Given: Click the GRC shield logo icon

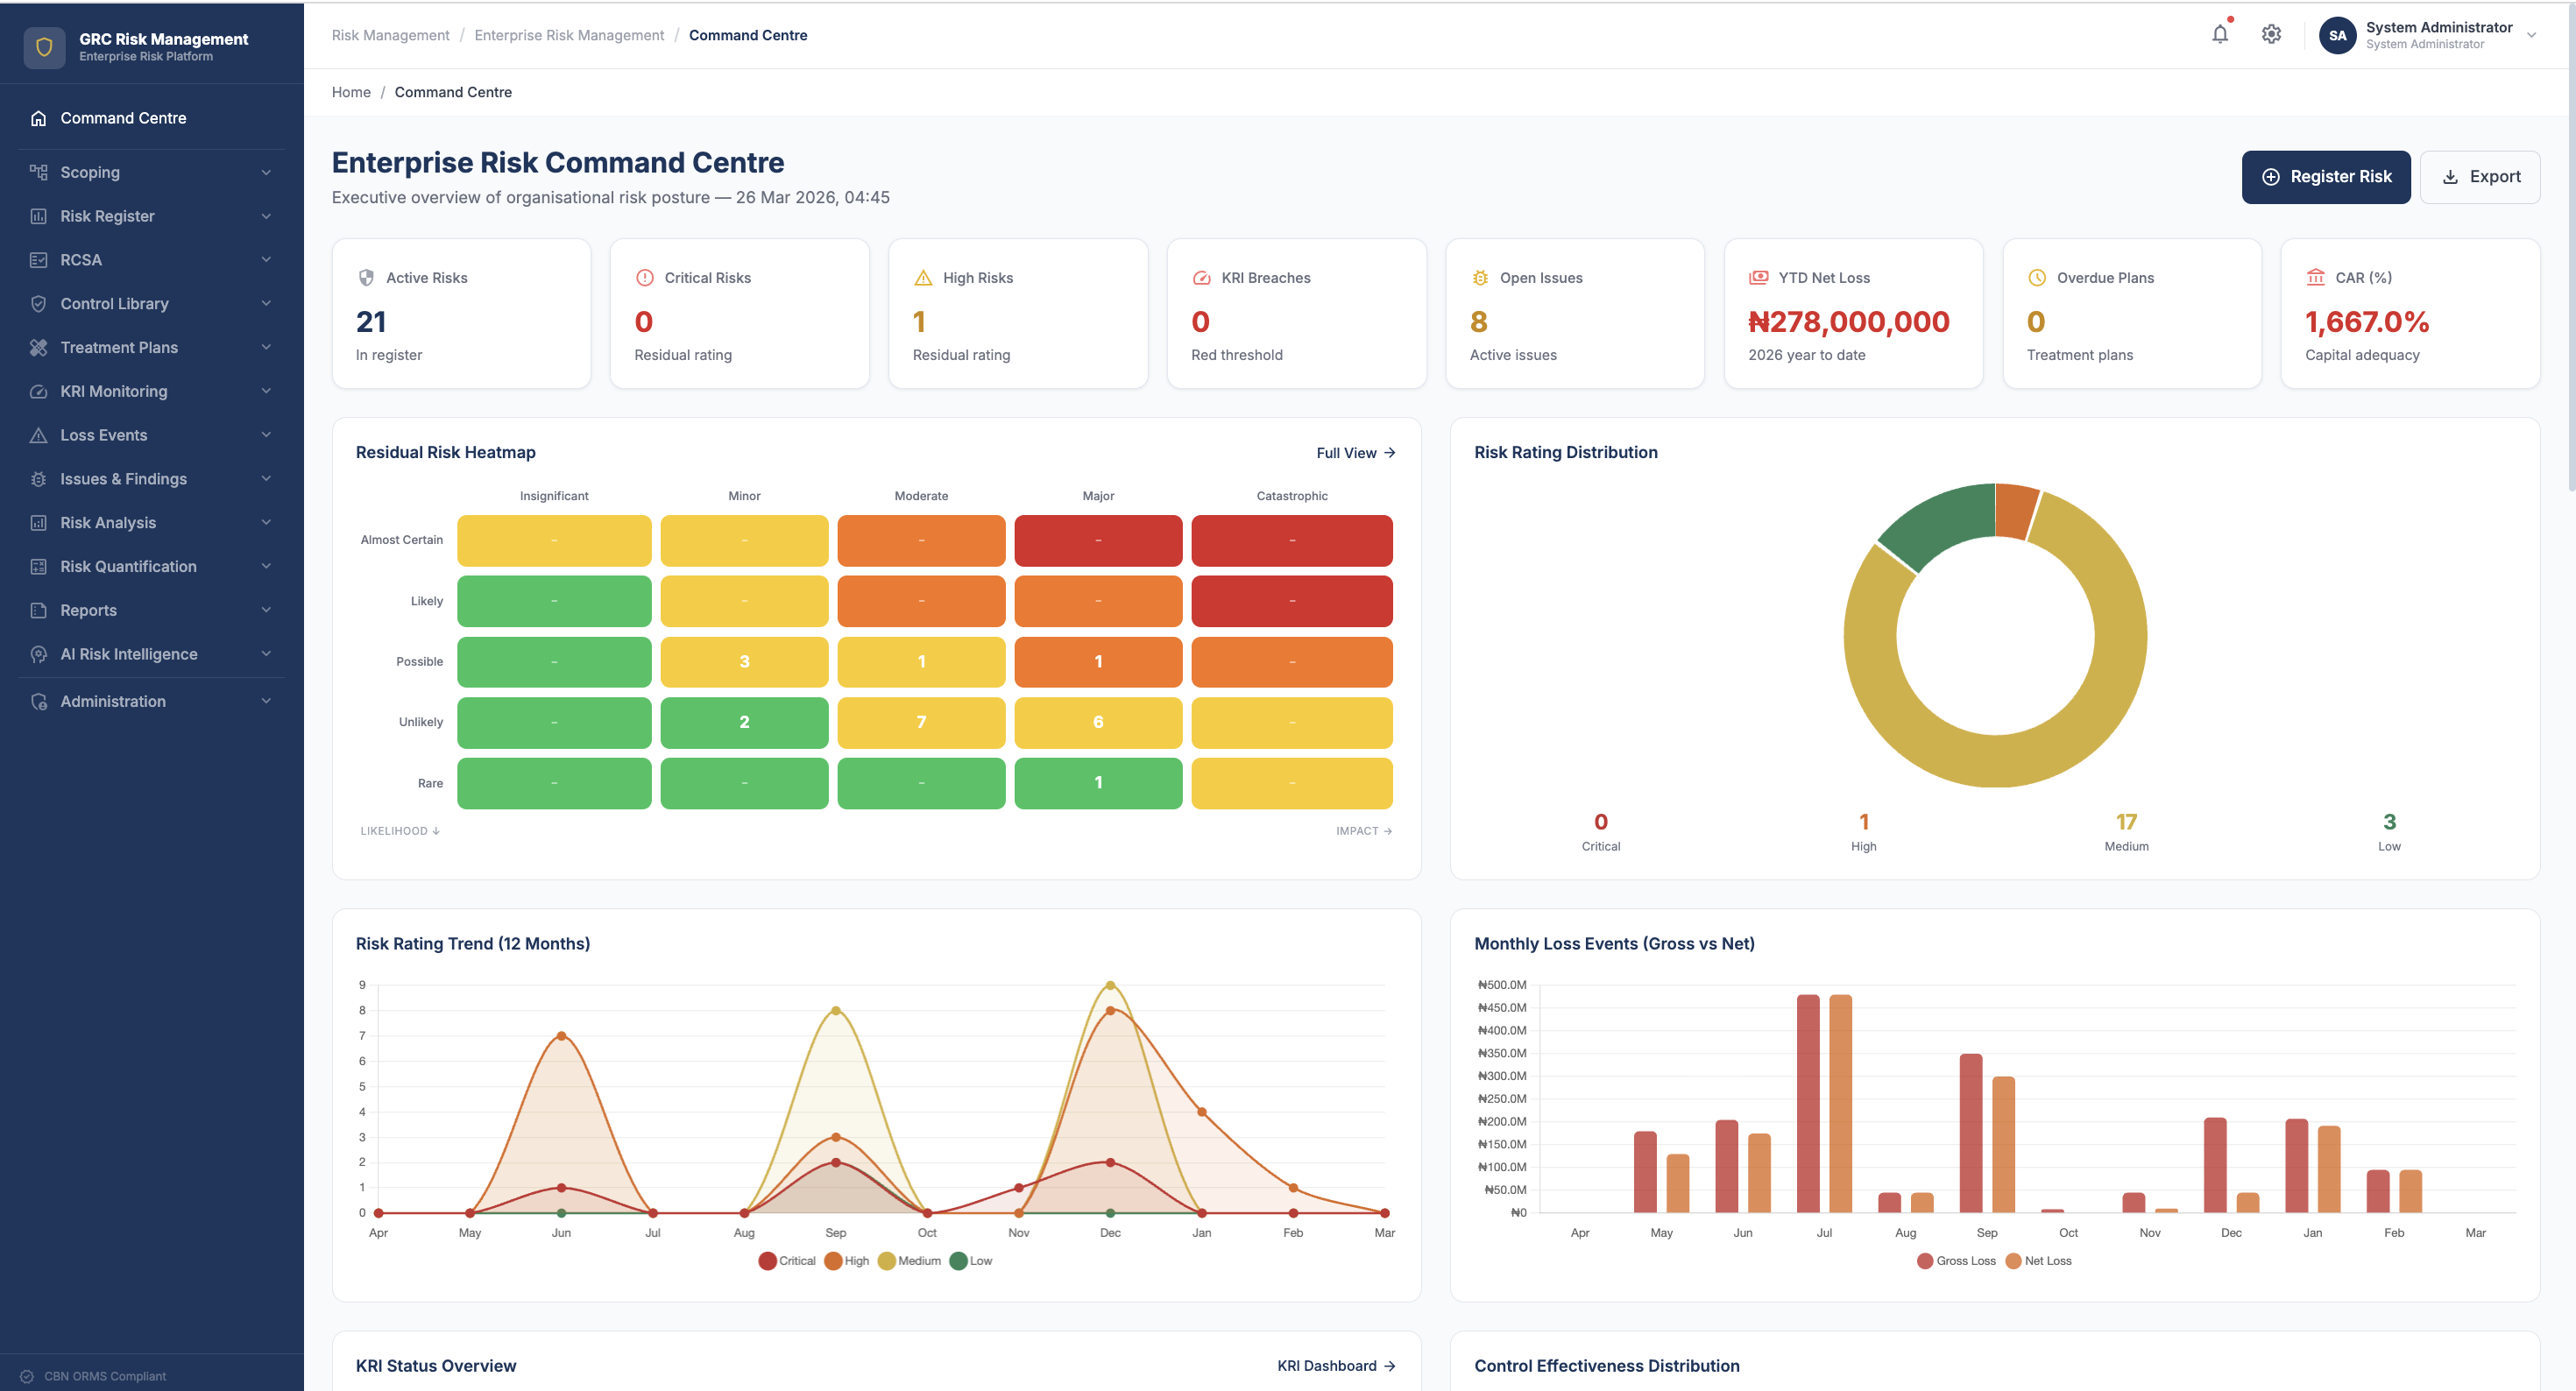Looking at the screenshot, I should (44, 47).
